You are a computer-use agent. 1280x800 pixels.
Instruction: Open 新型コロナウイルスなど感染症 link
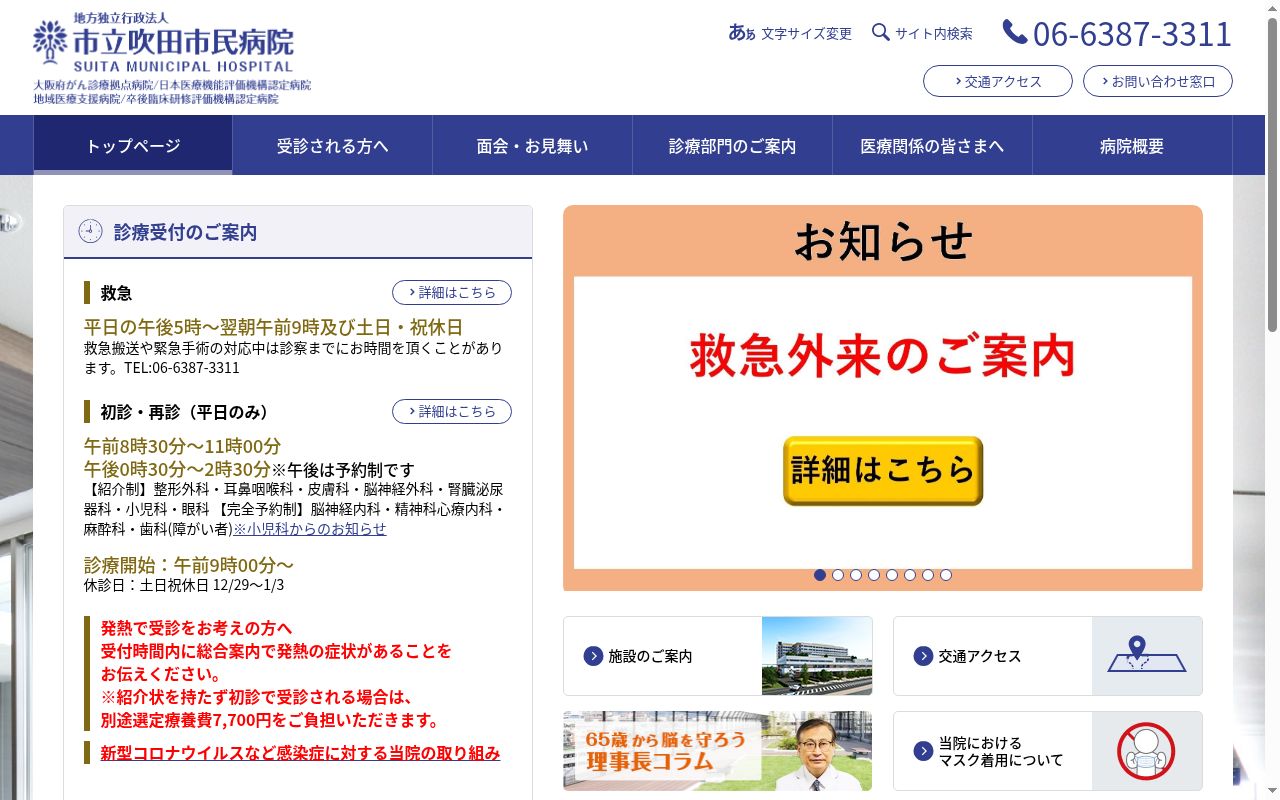300,753
